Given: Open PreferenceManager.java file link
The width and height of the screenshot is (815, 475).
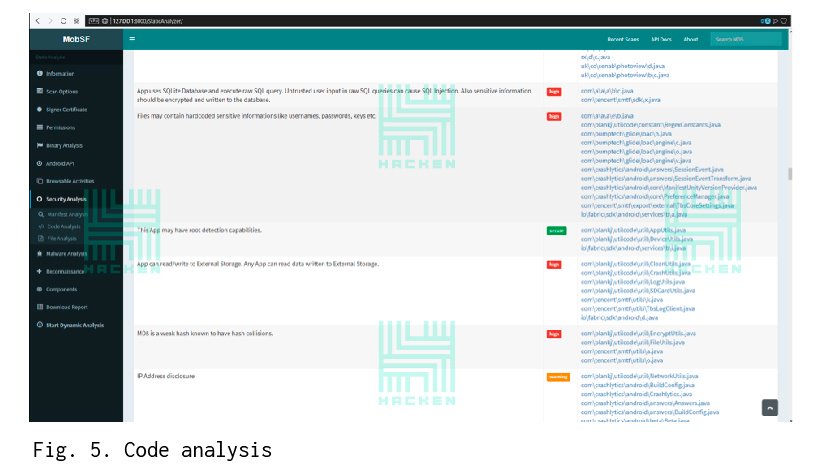Looking at the screenshot, I should pyautogui.click(x=655, y=196).
